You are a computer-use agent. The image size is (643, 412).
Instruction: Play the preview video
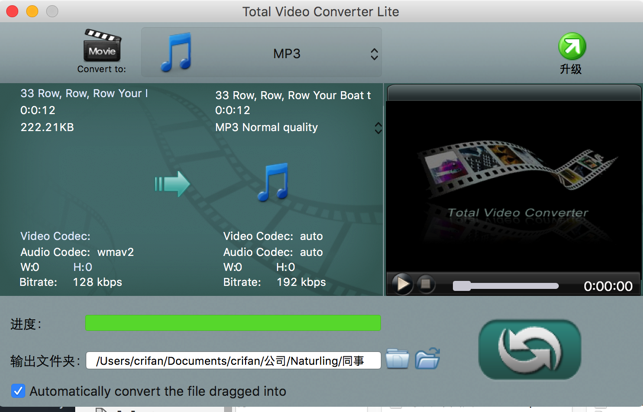(x=401, y=284)
